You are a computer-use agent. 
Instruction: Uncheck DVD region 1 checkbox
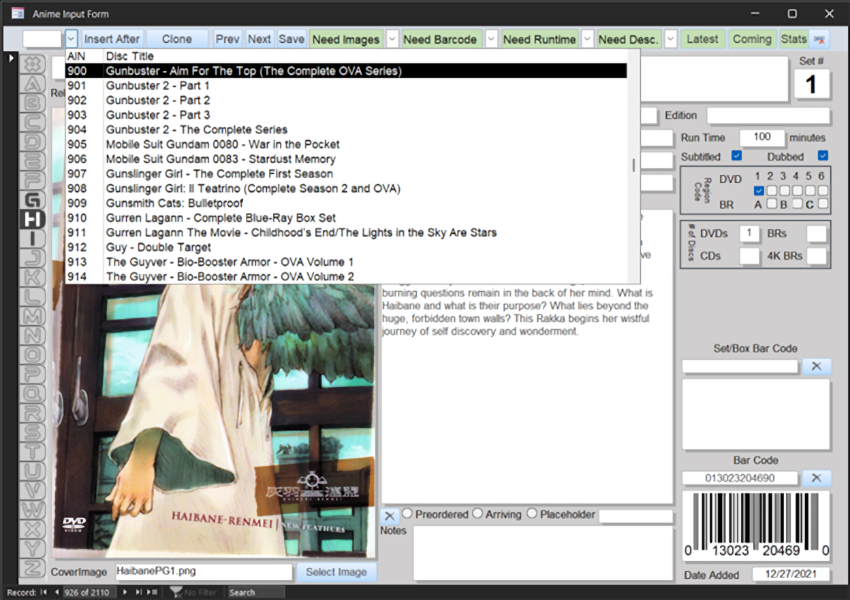pyautogui.click(x=758, y=190)
